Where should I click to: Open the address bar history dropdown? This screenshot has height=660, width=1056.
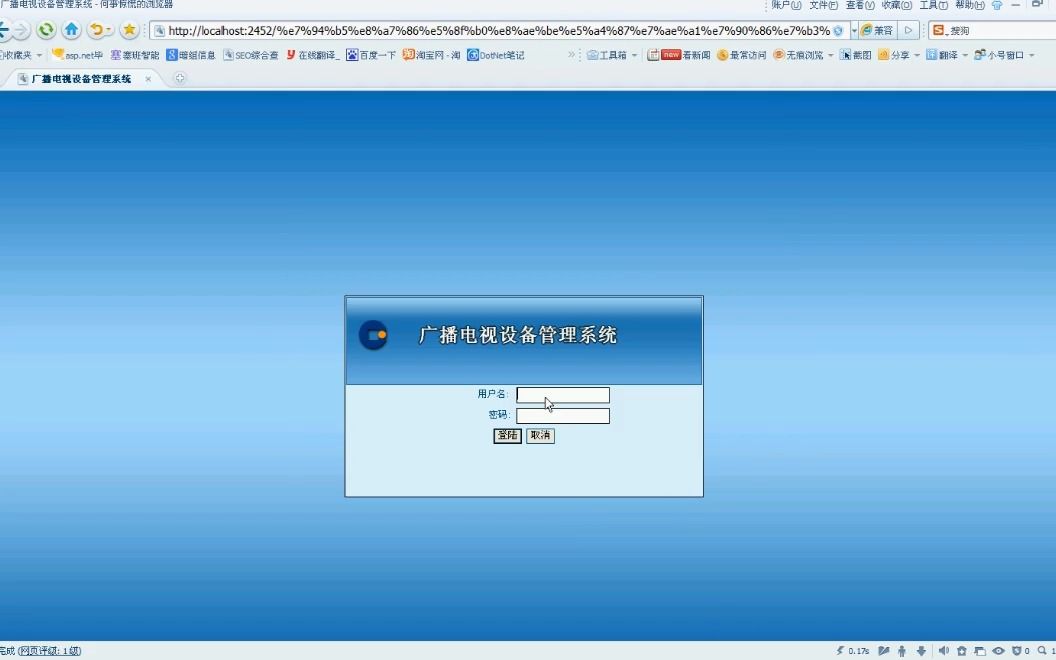coord(855,30)
